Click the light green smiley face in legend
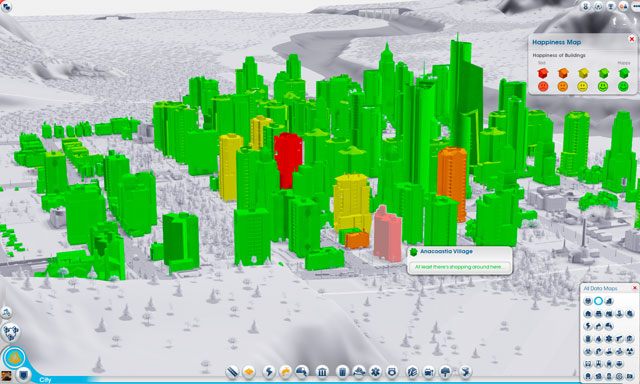640x384 pixels. (603, 87)
